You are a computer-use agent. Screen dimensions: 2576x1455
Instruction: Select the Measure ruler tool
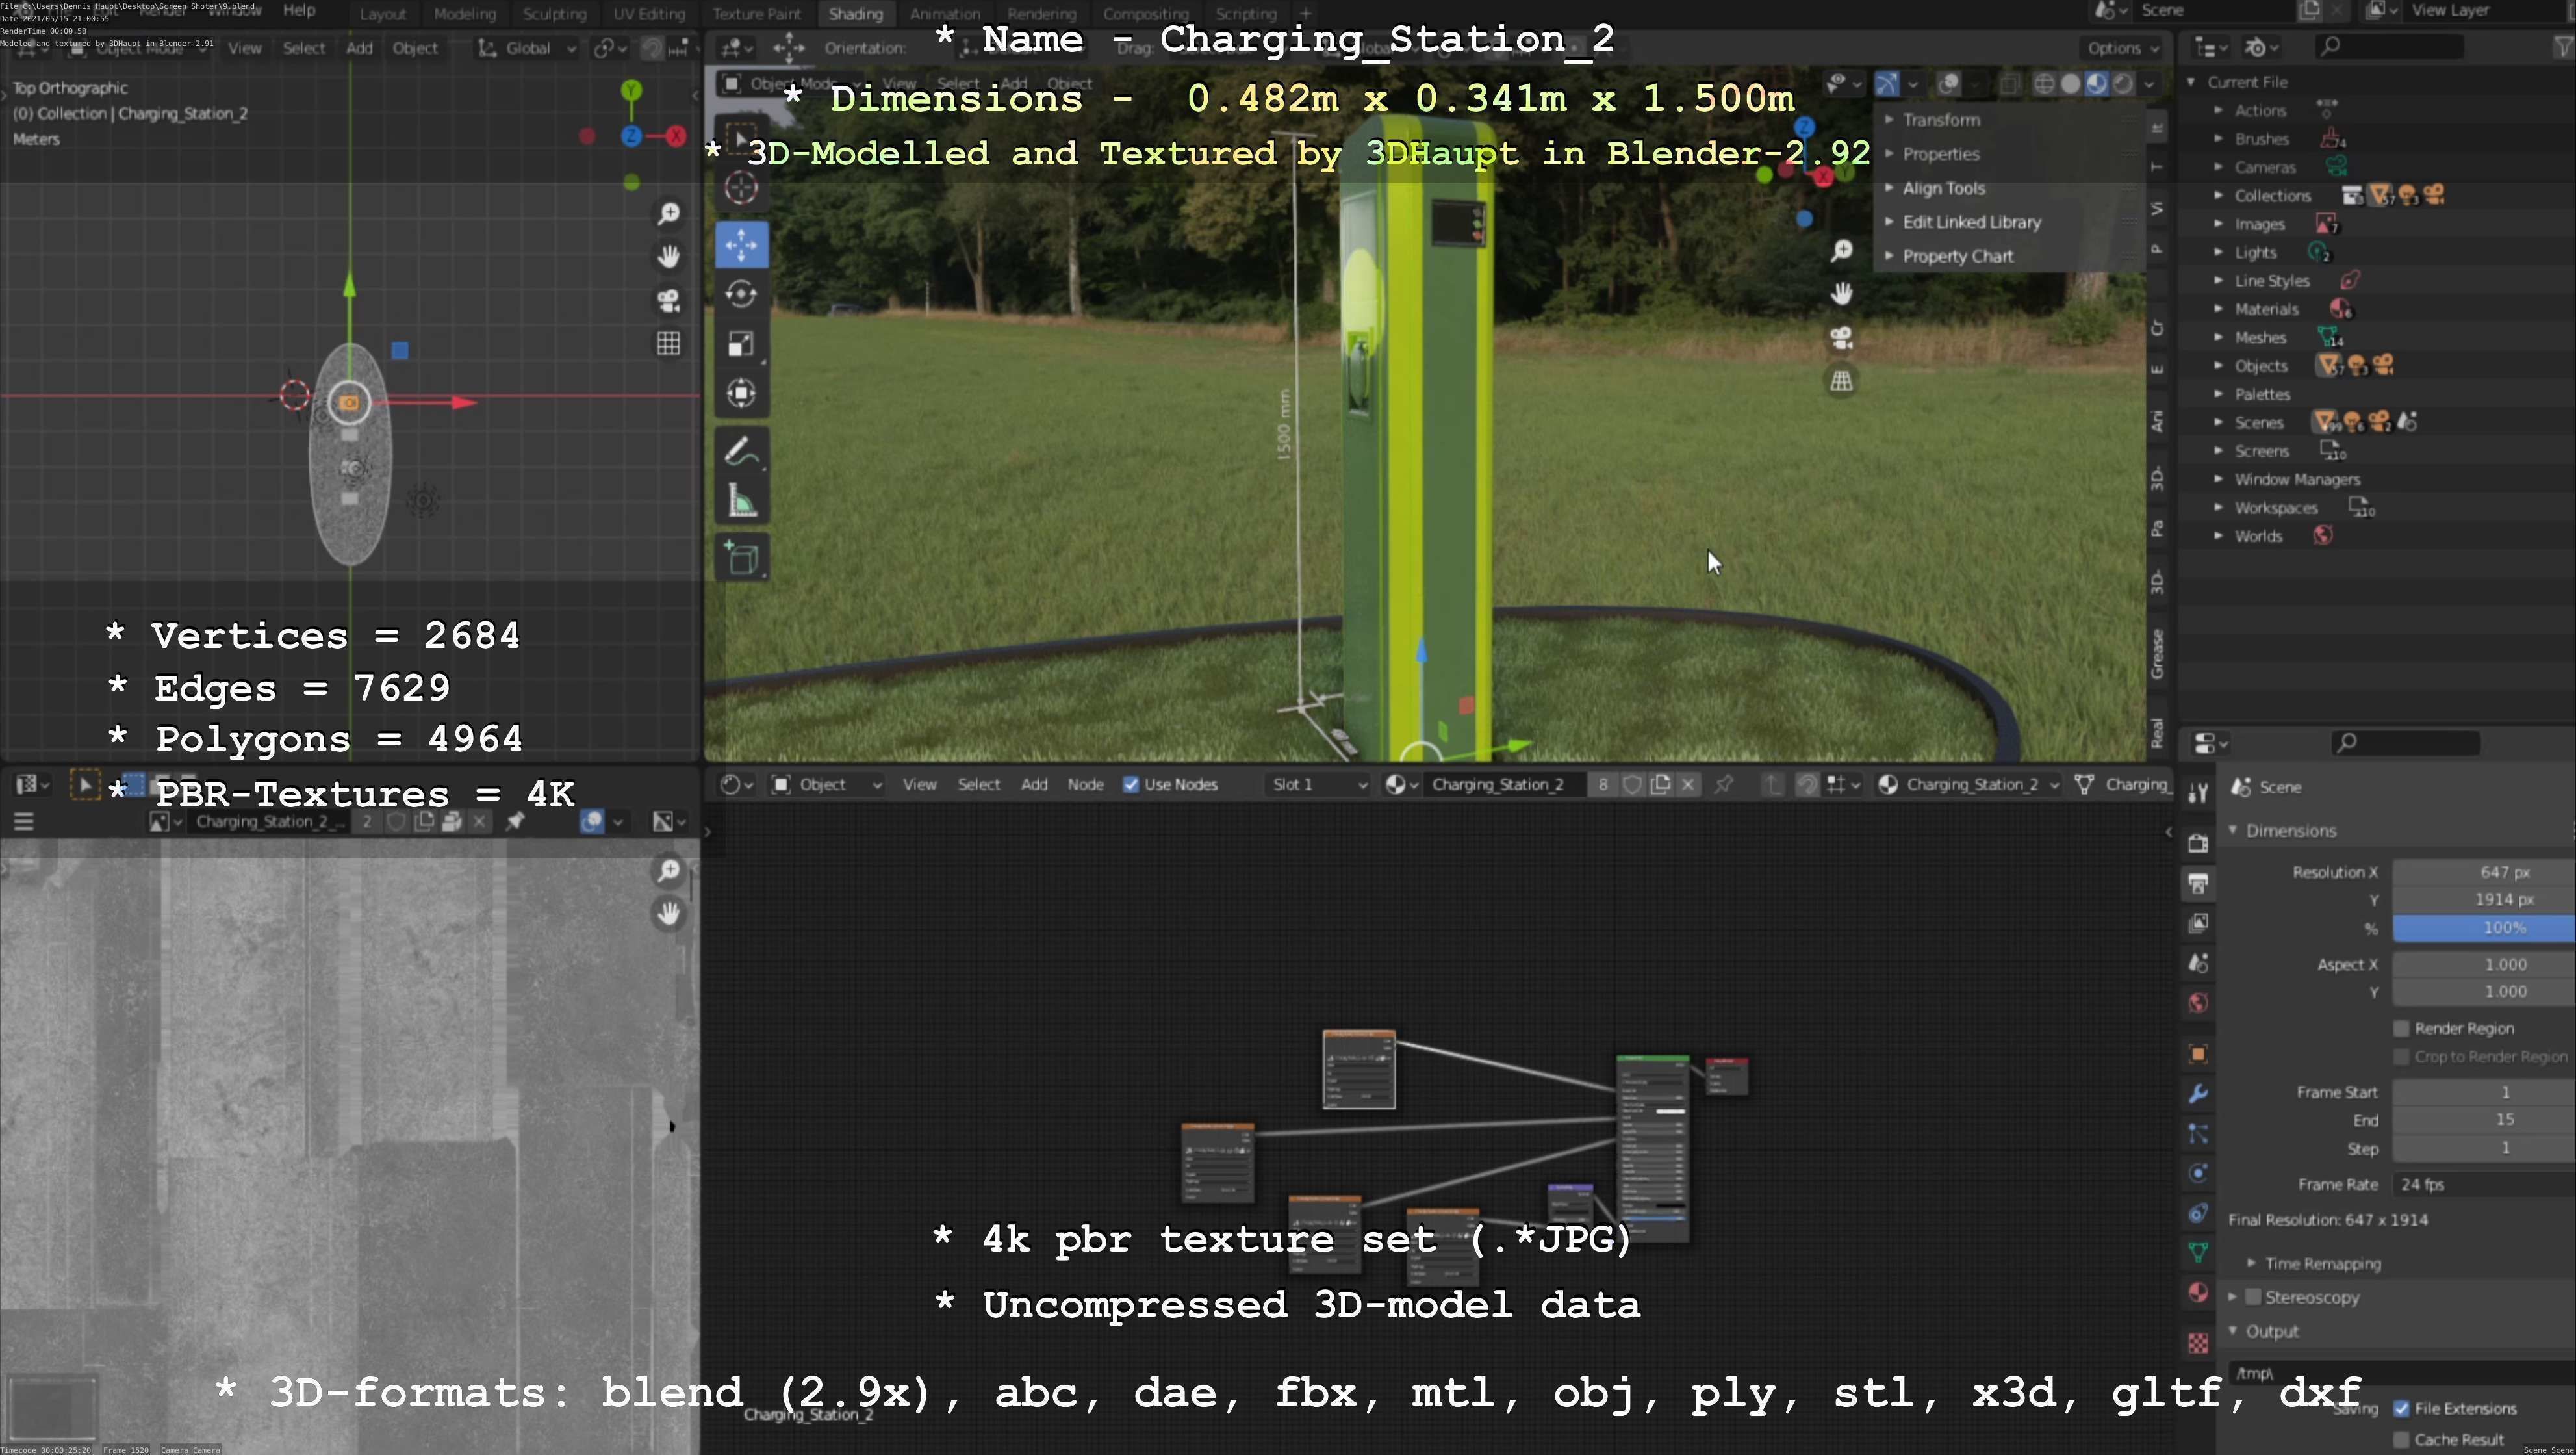pyautogui.click(x=741, y=502)
